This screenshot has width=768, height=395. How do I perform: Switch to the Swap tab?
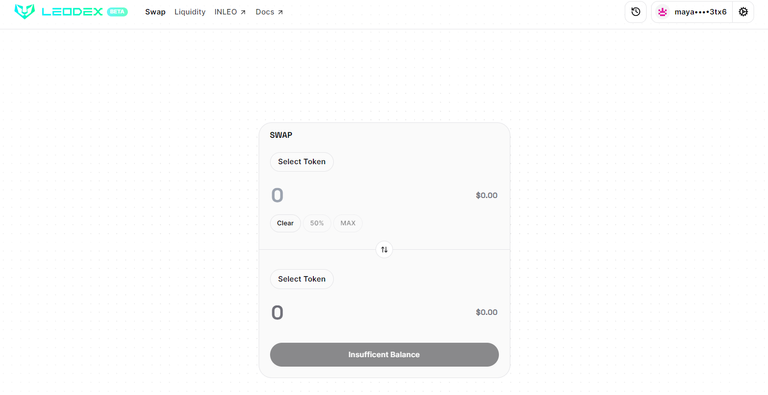point(155,12)
